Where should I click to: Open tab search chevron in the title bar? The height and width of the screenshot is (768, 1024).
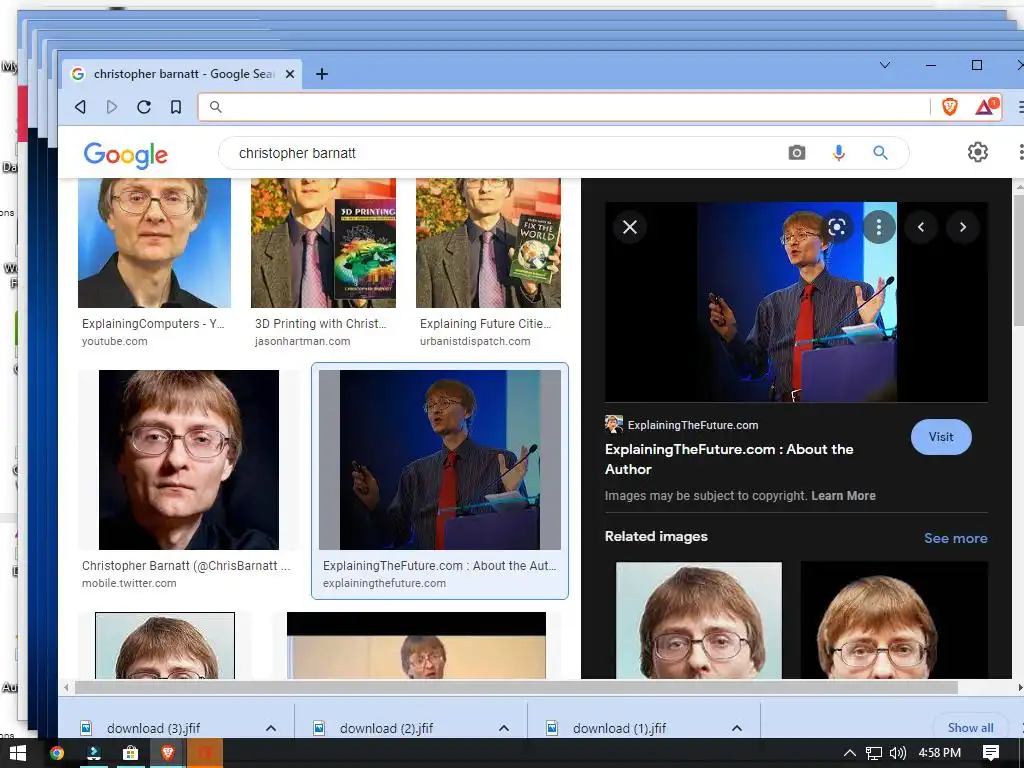[x=885, y=65]
